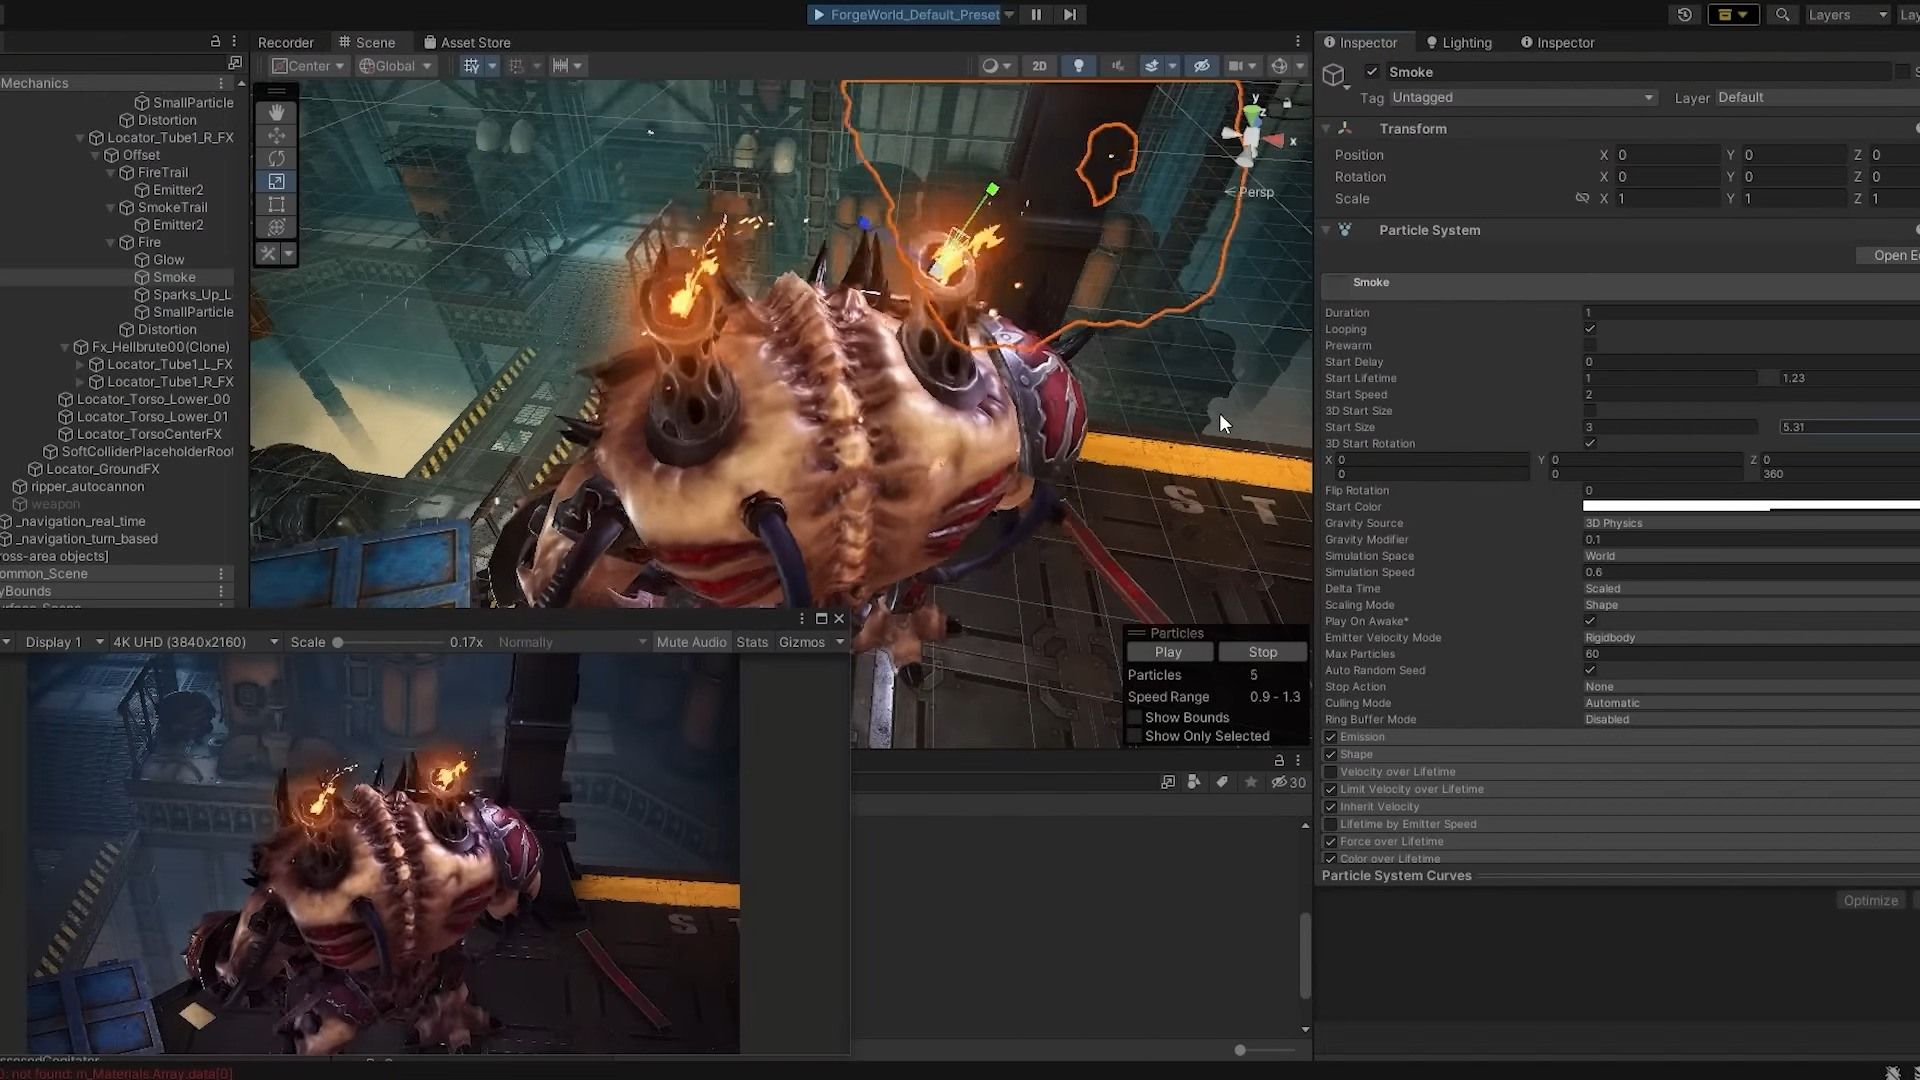Open scene Gizmos globe icon
This screenshot has width=1920, height=1080.
[x=1279, y=66]
